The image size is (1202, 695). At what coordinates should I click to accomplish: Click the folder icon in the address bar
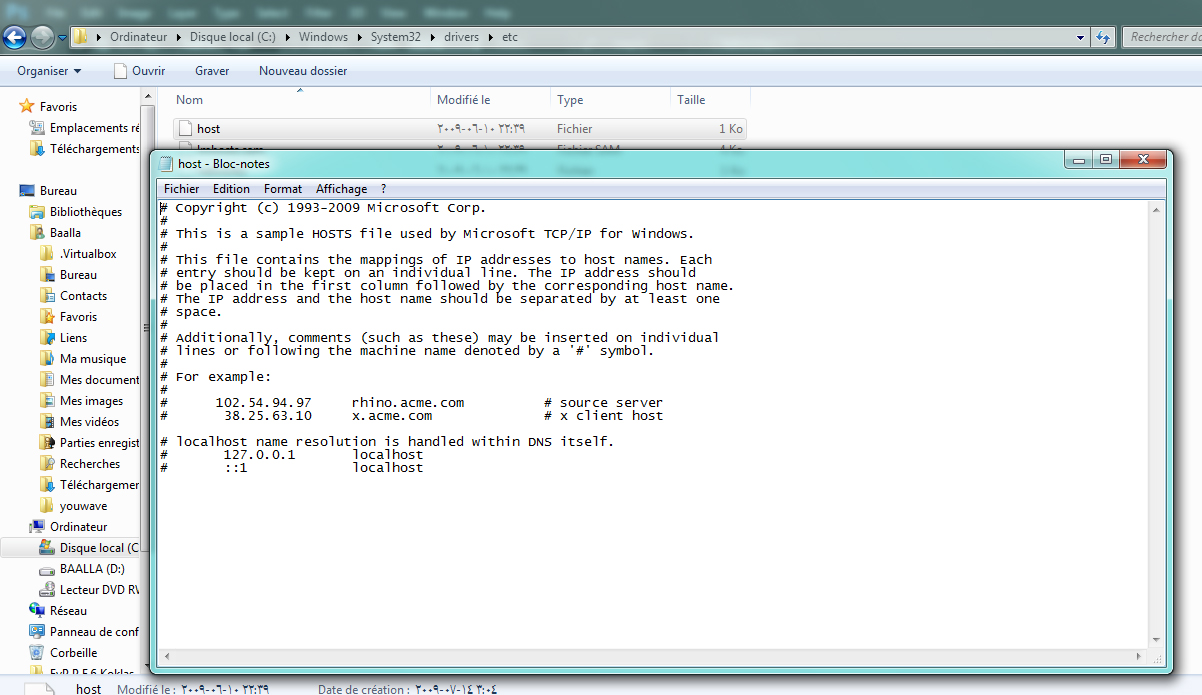click(81, 37)
